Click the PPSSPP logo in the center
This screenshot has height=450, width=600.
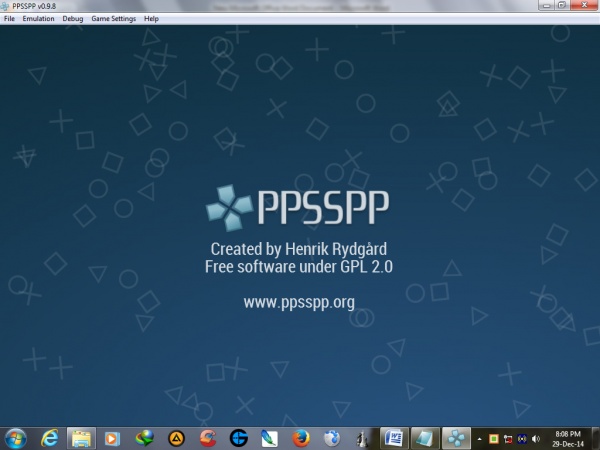tap(297, 207)
